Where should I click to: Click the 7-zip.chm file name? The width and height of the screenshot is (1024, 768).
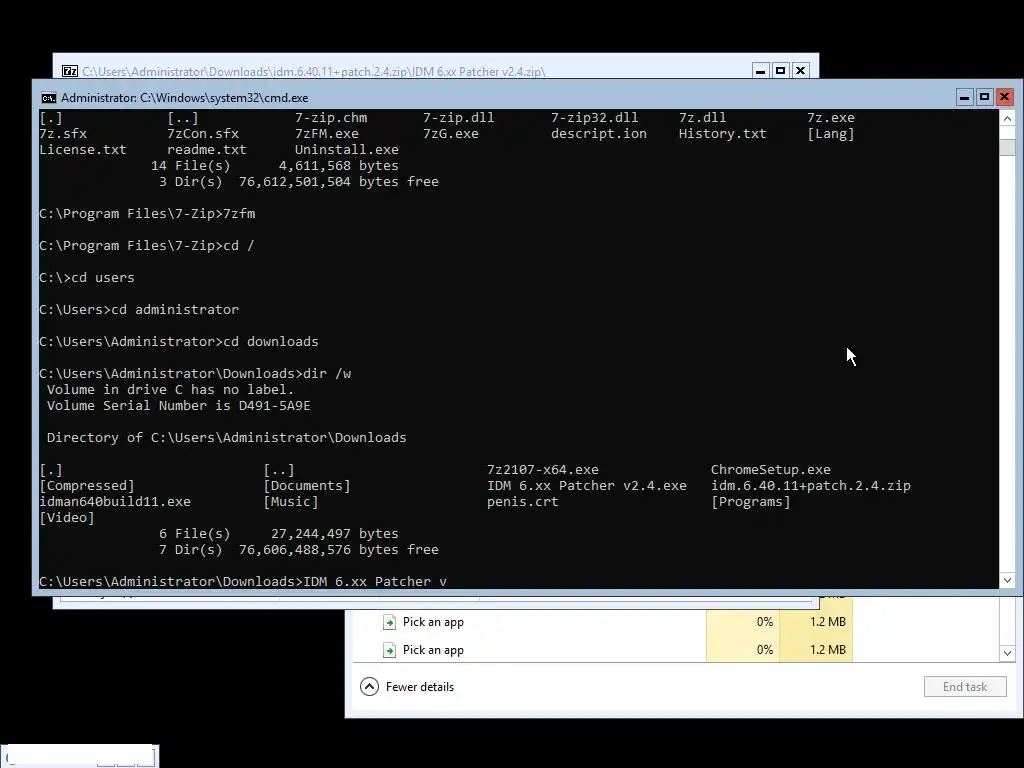point(330,118)
